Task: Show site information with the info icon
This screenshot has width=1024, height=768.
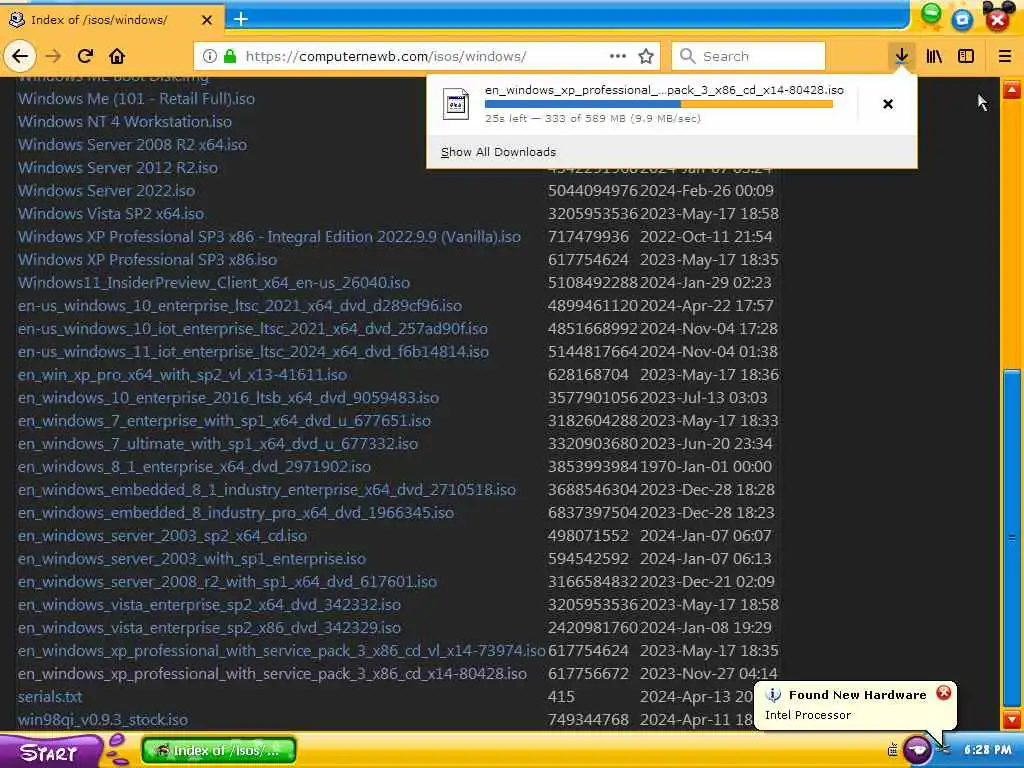Action: point(210,56)
